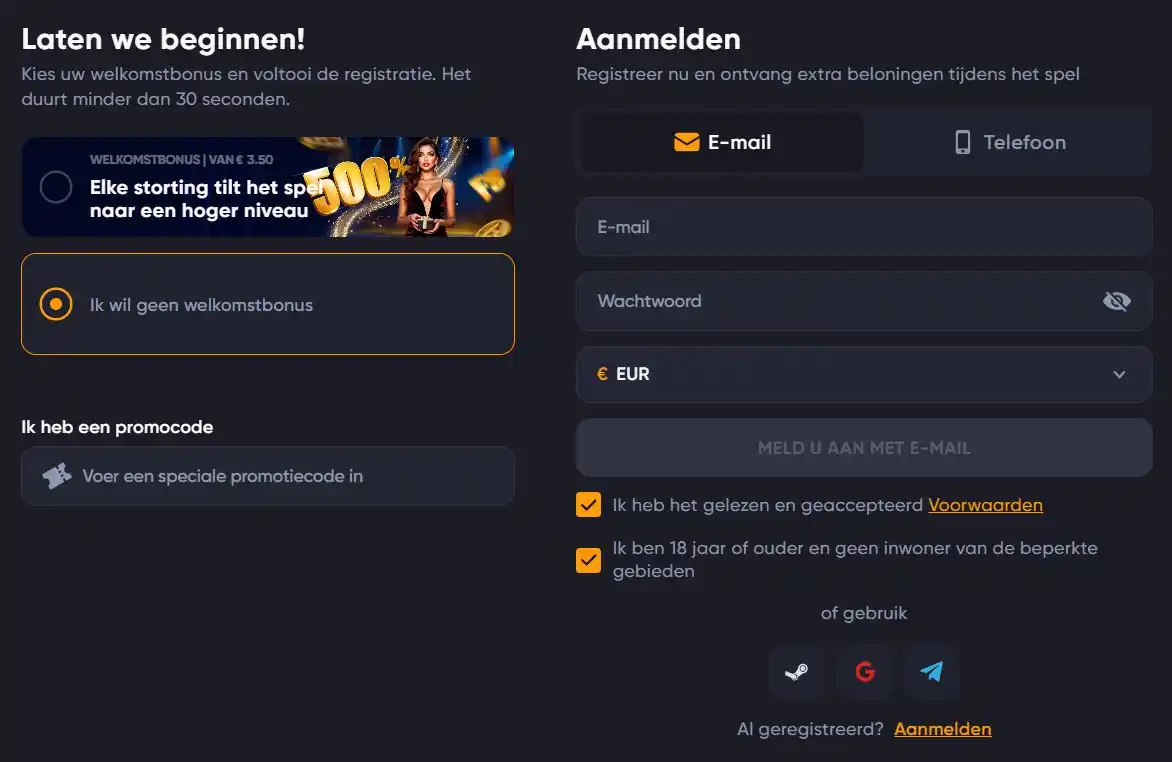Viewport: 1172px width, 762px height.
Task: Switch to the Telefoon tab
Action: tap(1009, 142)
